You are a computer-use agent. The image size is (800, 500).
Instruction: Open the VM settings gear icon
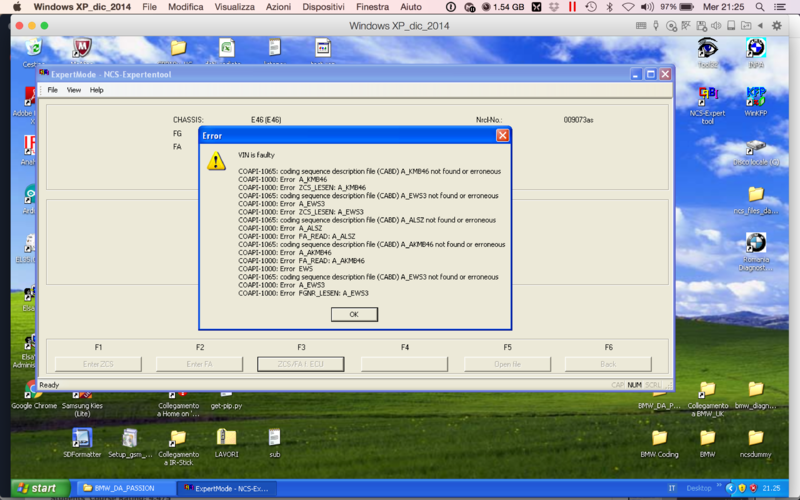point(777,26)
